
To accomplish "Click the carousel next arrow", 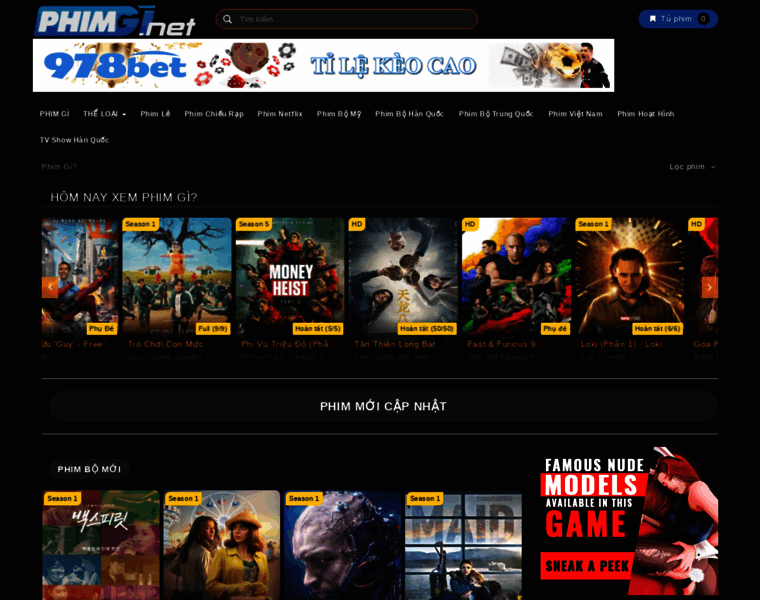I will pos(710,287).
